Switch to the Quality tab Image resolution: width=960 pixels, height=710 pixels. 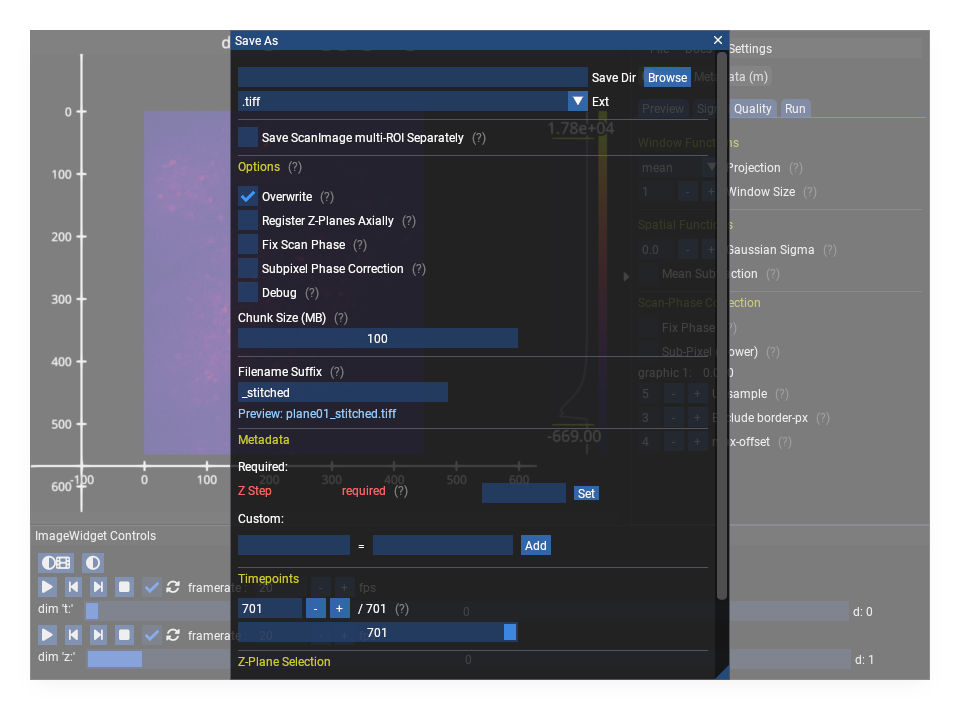[x=753, y=109]
